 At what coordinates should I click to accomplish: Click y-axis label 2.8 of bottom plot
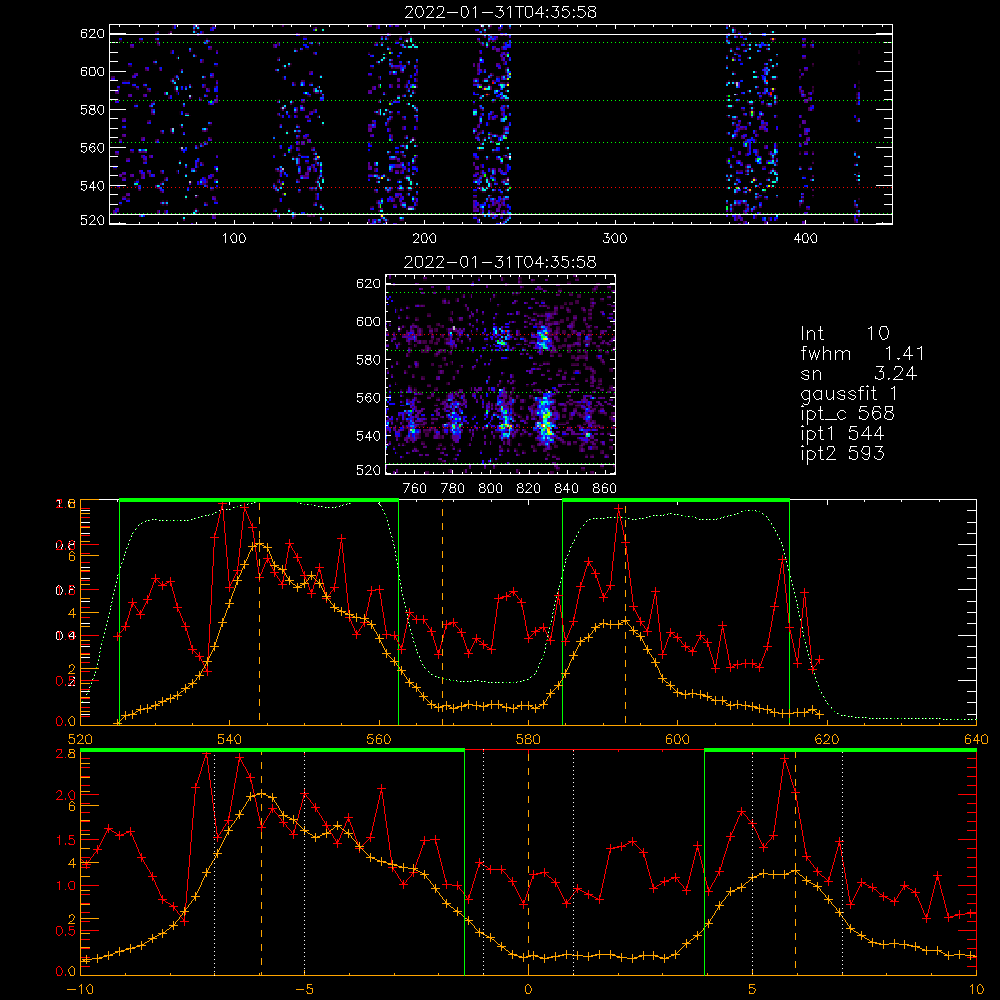[x=67, y=753]
